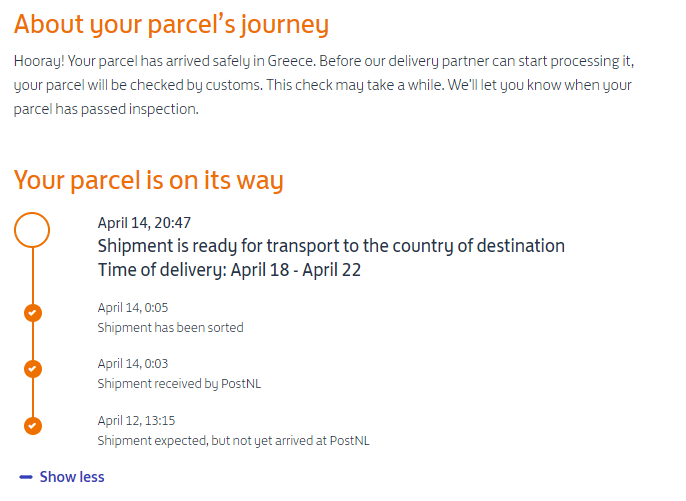This screenshot has height=501, width=686.
Task: Click checkmark icon for Shipment has been sorted
Action: (x=33, y=313)
